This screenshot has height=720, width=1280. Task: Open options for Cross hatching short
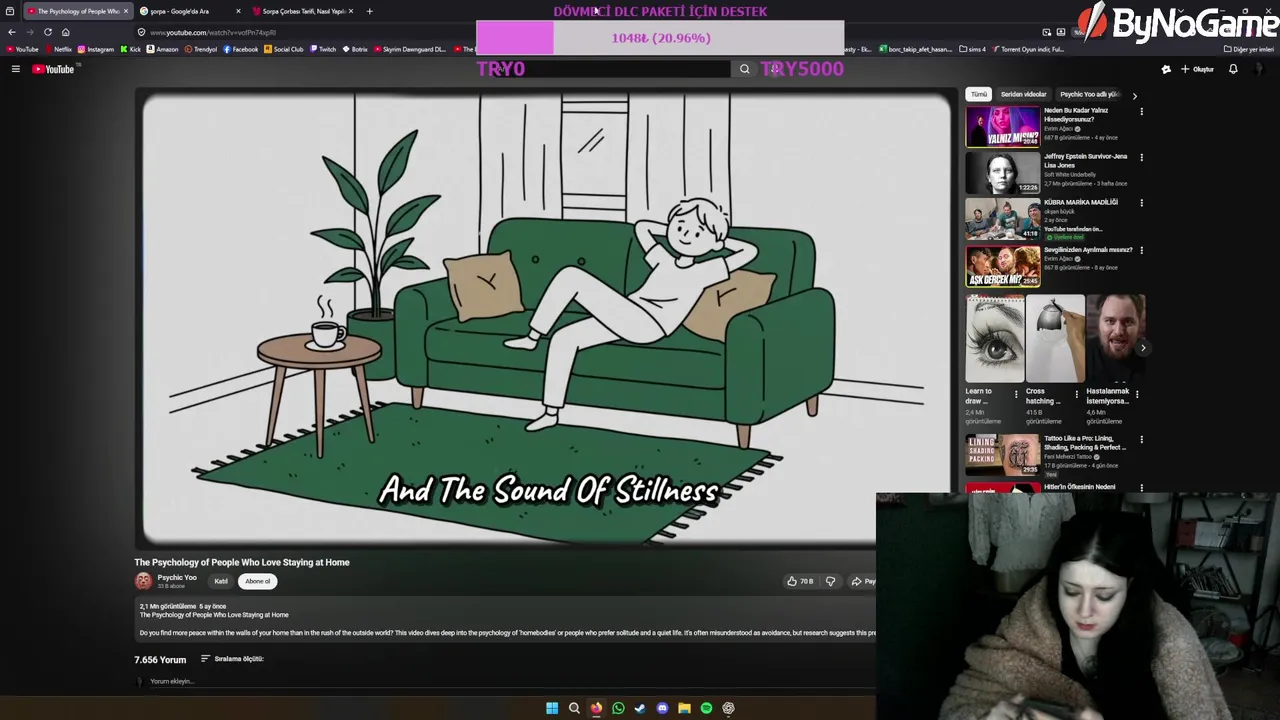[1076, 394]
